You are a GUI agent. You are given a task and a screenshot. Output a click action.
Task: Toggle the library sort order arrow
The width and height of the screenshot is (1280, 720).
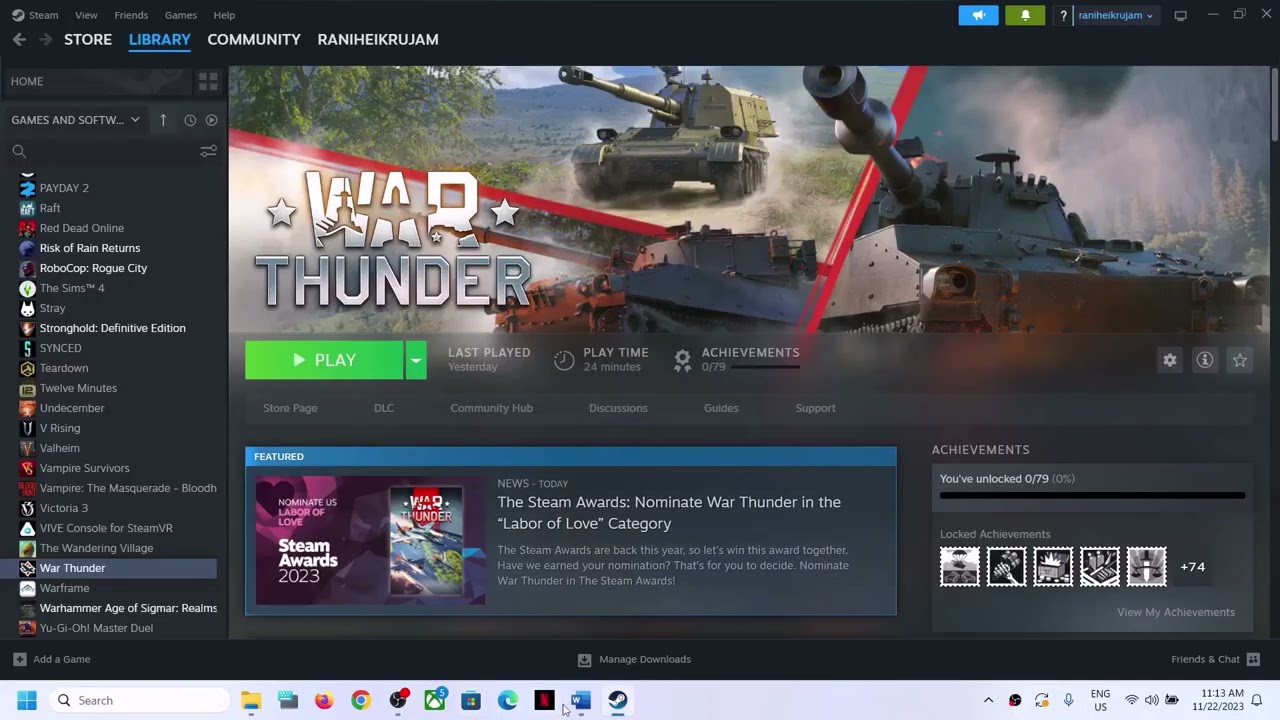(163, 120)
